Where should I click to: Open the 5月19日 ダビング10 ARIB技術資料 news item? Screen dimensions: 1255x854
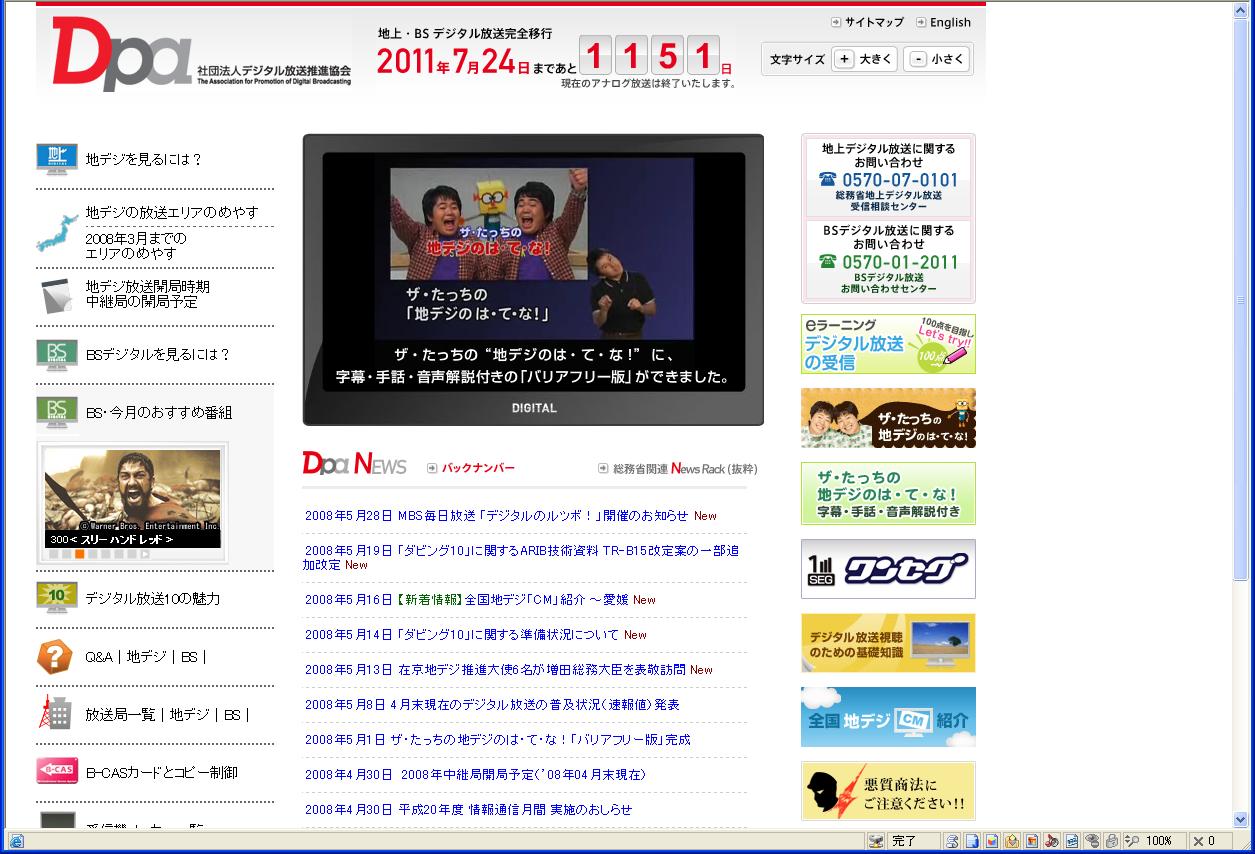(x=521, y=557)
